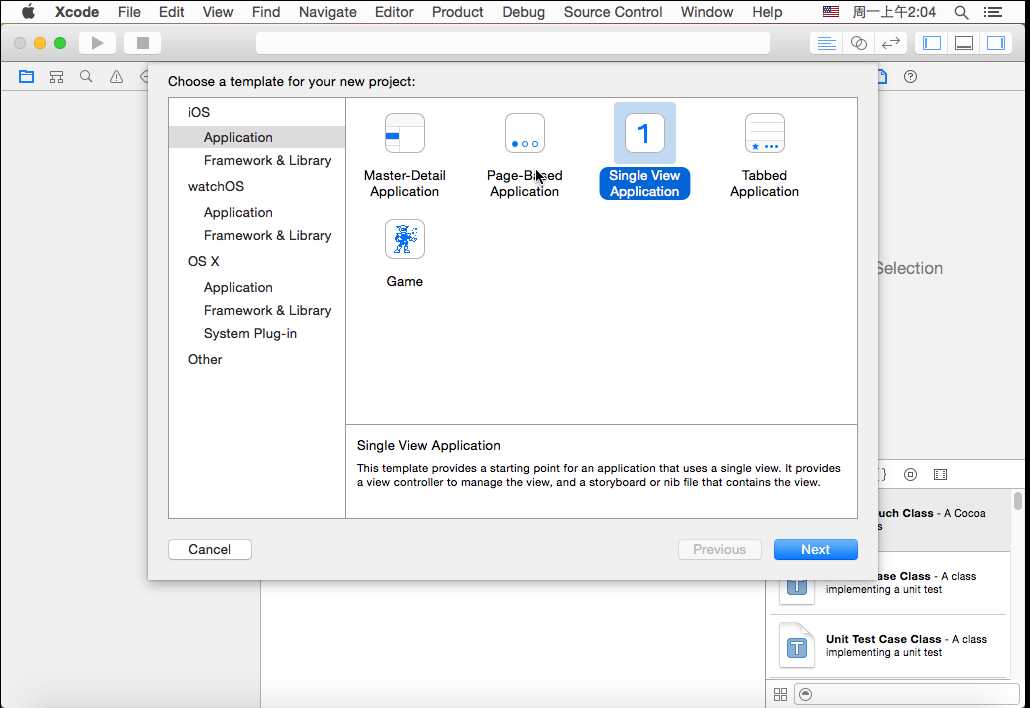This screenshot has height=708, width=1030.
Task: Select Unit Test Case Class library item
Action: pos(888,646)
